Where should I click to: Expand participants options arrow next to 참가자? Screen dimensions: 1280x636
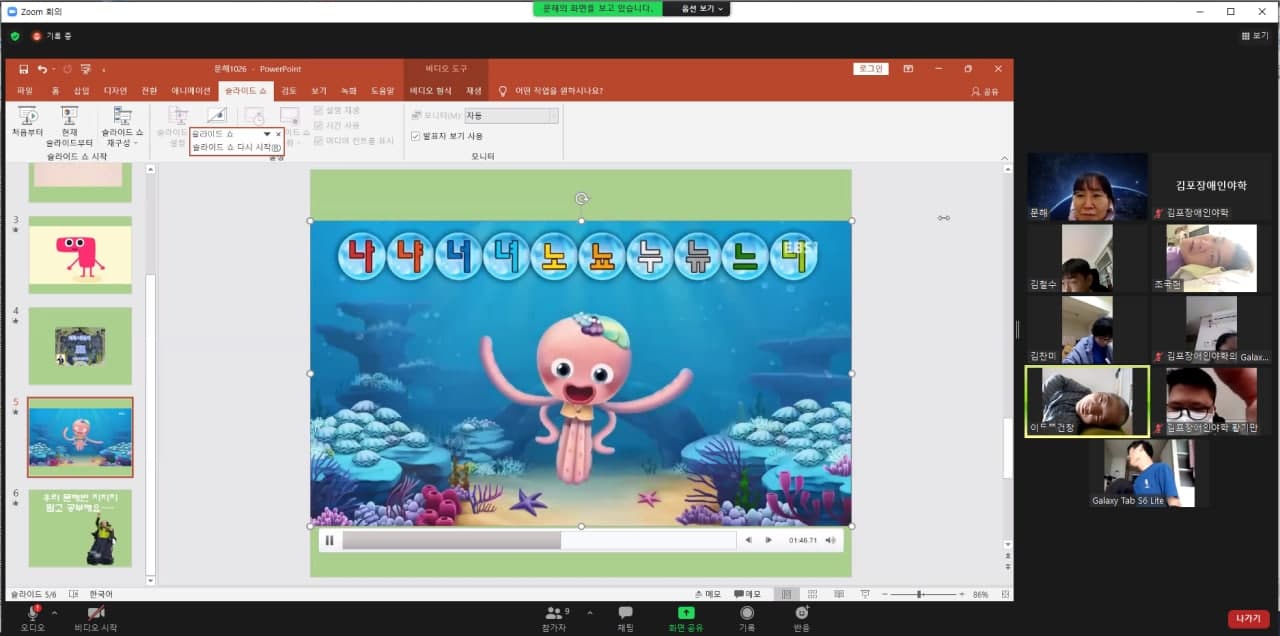tap(590, 612)
